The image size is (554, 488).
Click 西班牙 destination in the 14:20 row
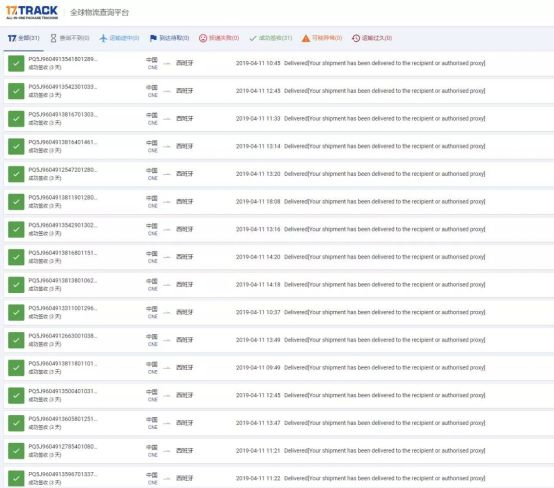[185, 257]
